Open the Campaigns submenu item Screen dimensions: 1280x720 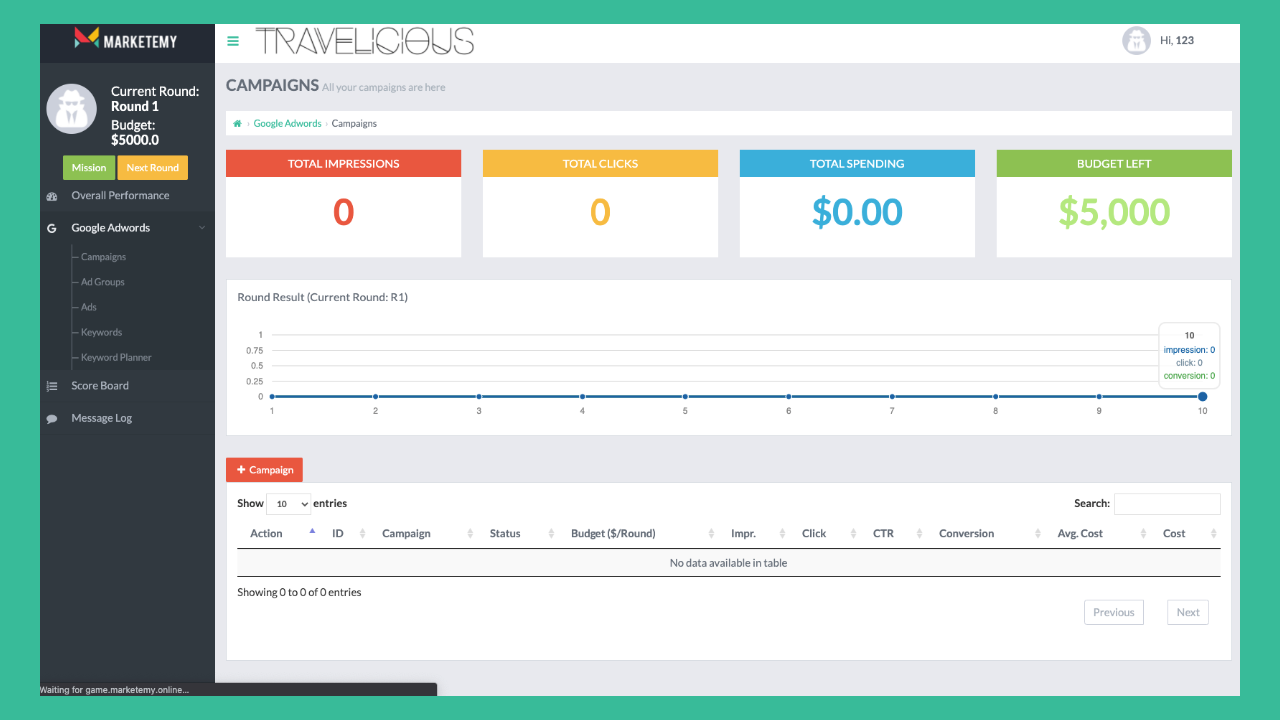[x=103, y=257]
